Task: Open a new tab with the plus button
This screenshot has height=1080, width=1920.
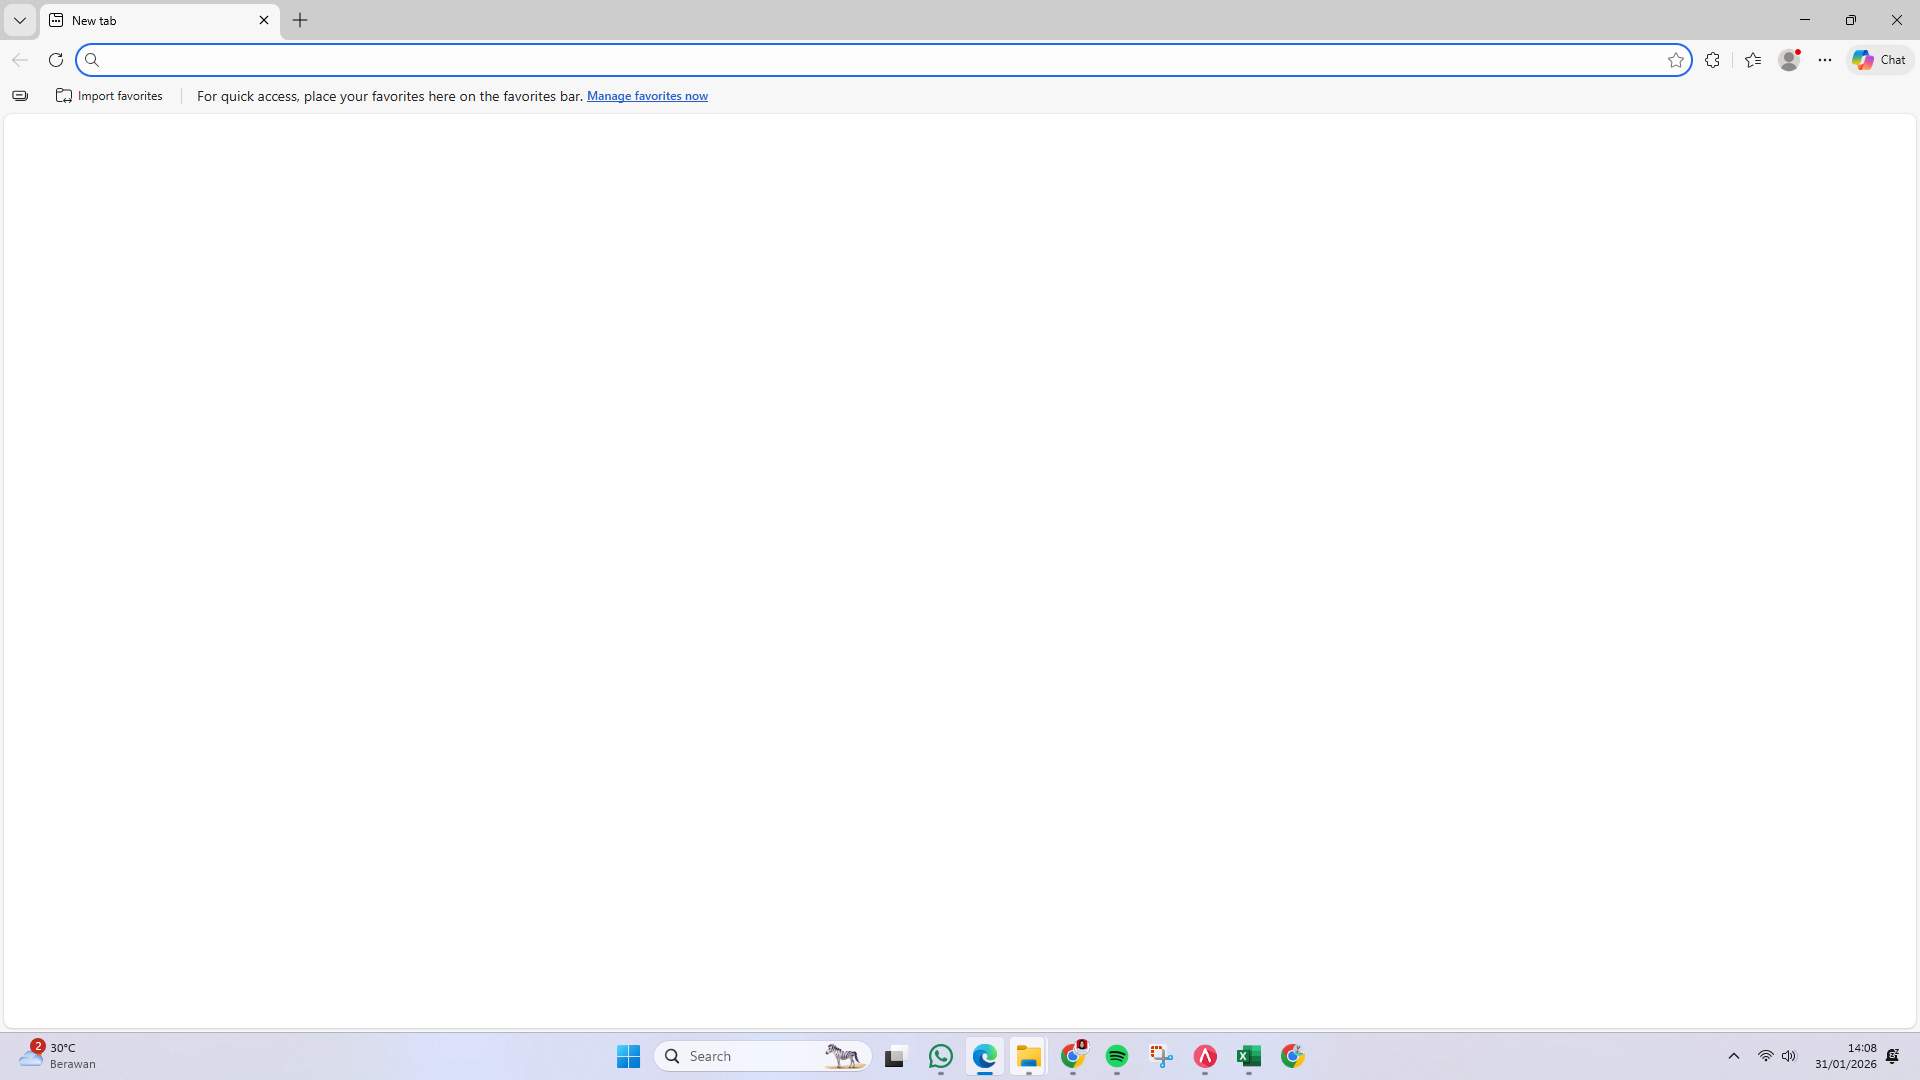Action: (300, 20)
